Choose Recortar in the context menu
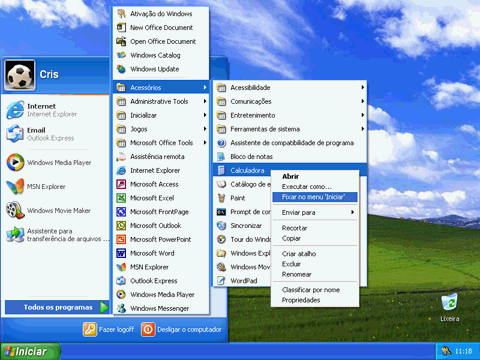 point(315,228)
